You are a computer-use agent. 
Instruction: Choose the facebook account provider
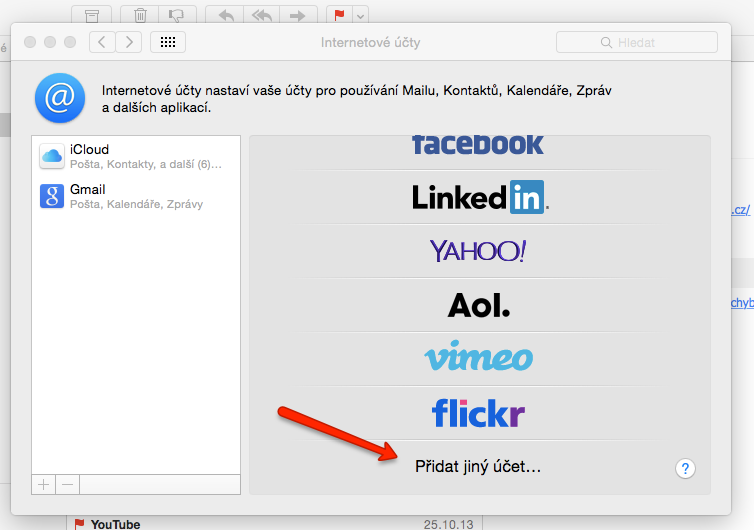tap(478, 146)
